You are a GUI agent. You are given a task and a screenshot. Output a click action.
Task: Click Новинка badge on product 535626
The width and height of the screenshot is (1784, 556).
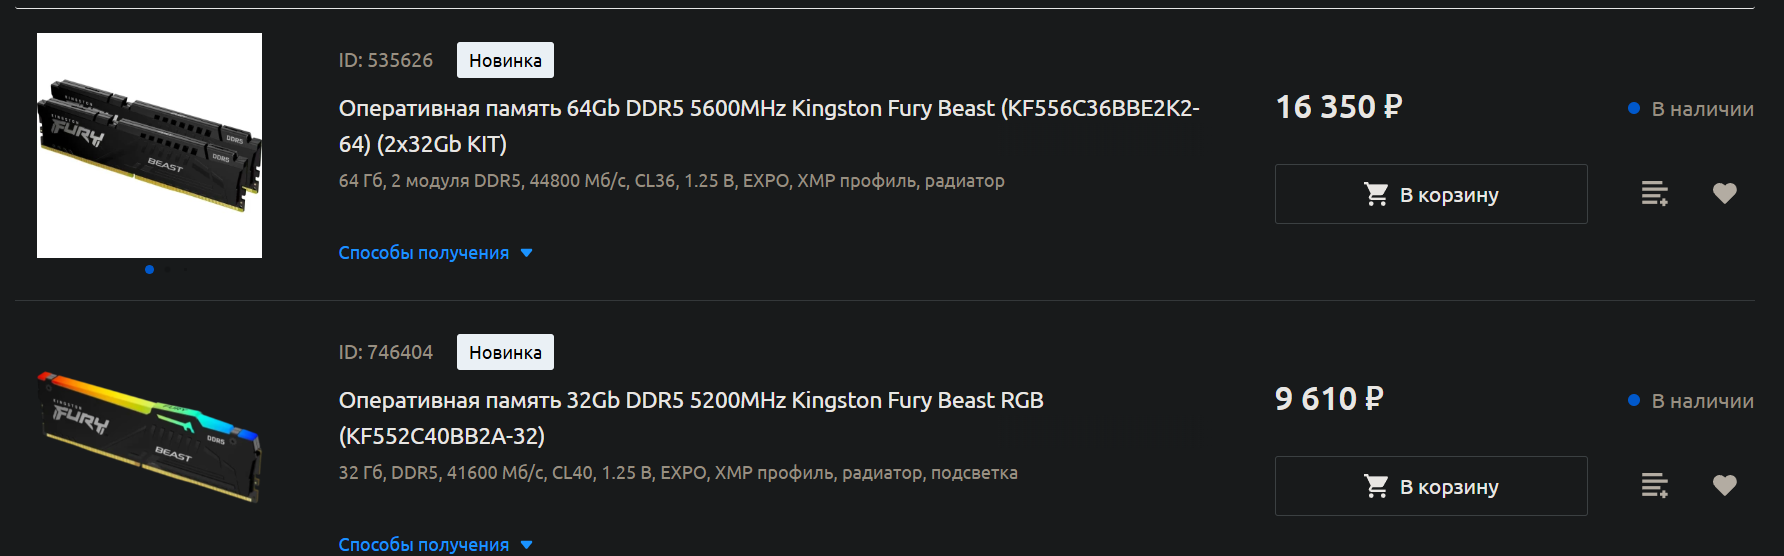click(x=505, y=60)
